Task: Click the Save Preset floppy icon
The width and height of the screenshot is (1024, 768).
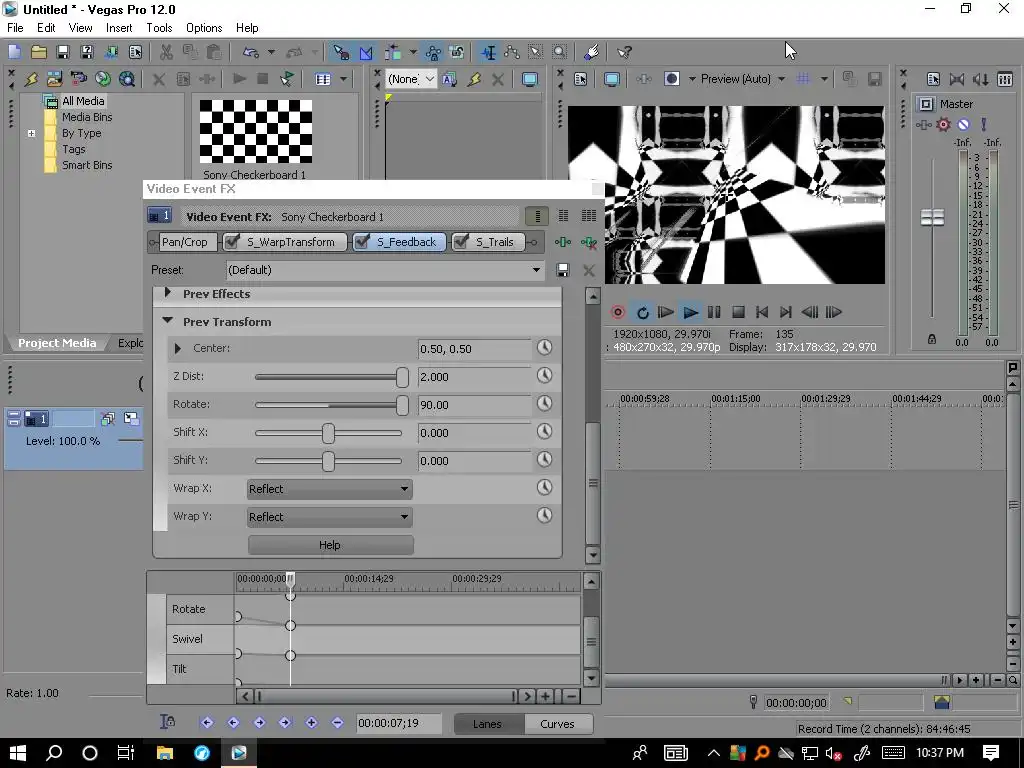Action: [x=562, y=270]
